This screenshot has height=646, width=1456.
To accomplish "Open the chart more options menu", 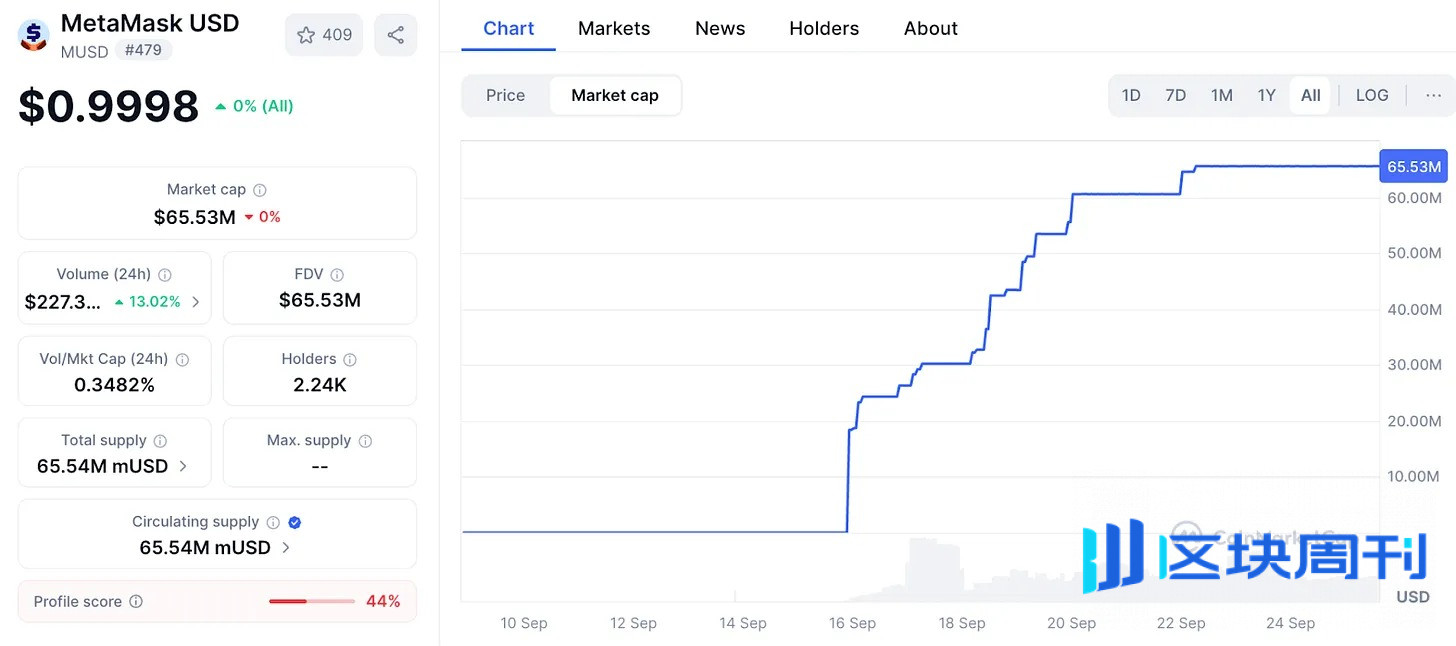I will tap(1434, 95).
